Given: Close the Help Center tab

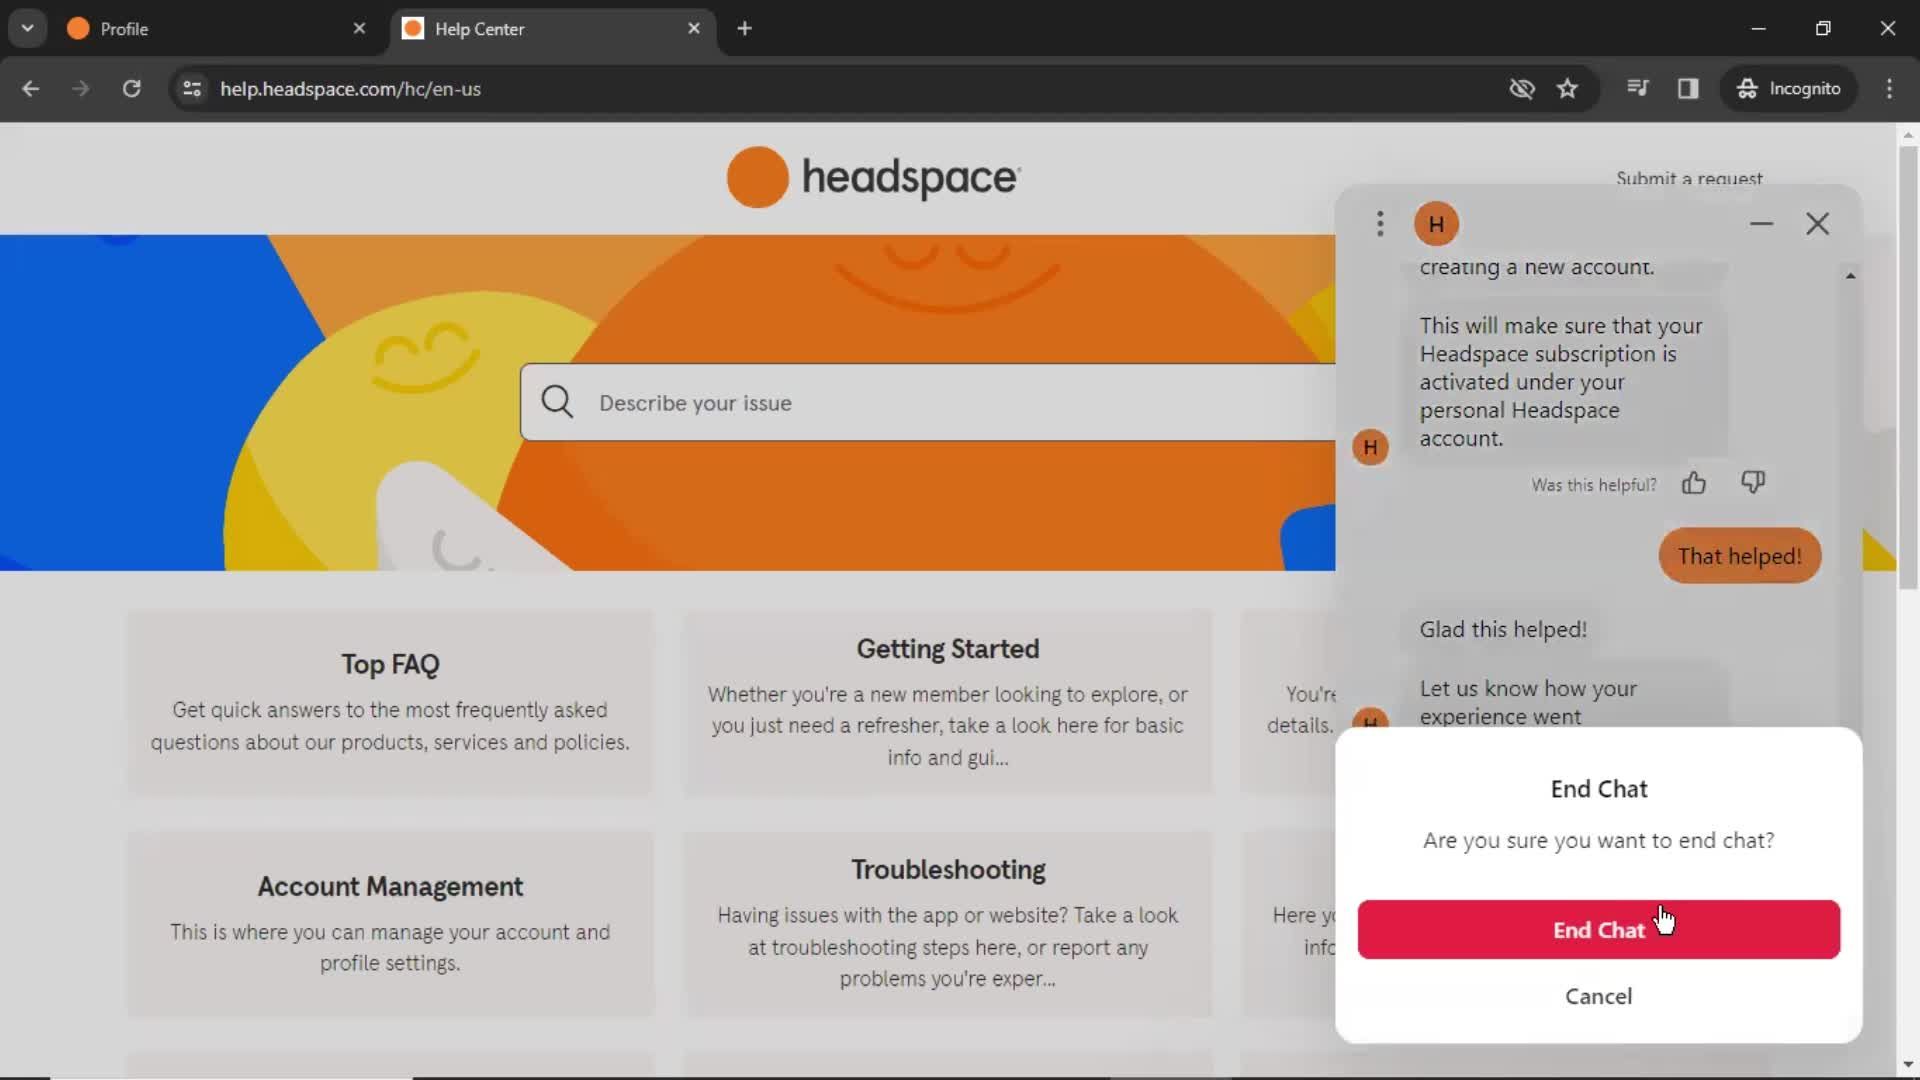Looking at the screenshot, I should coord(694,29).
